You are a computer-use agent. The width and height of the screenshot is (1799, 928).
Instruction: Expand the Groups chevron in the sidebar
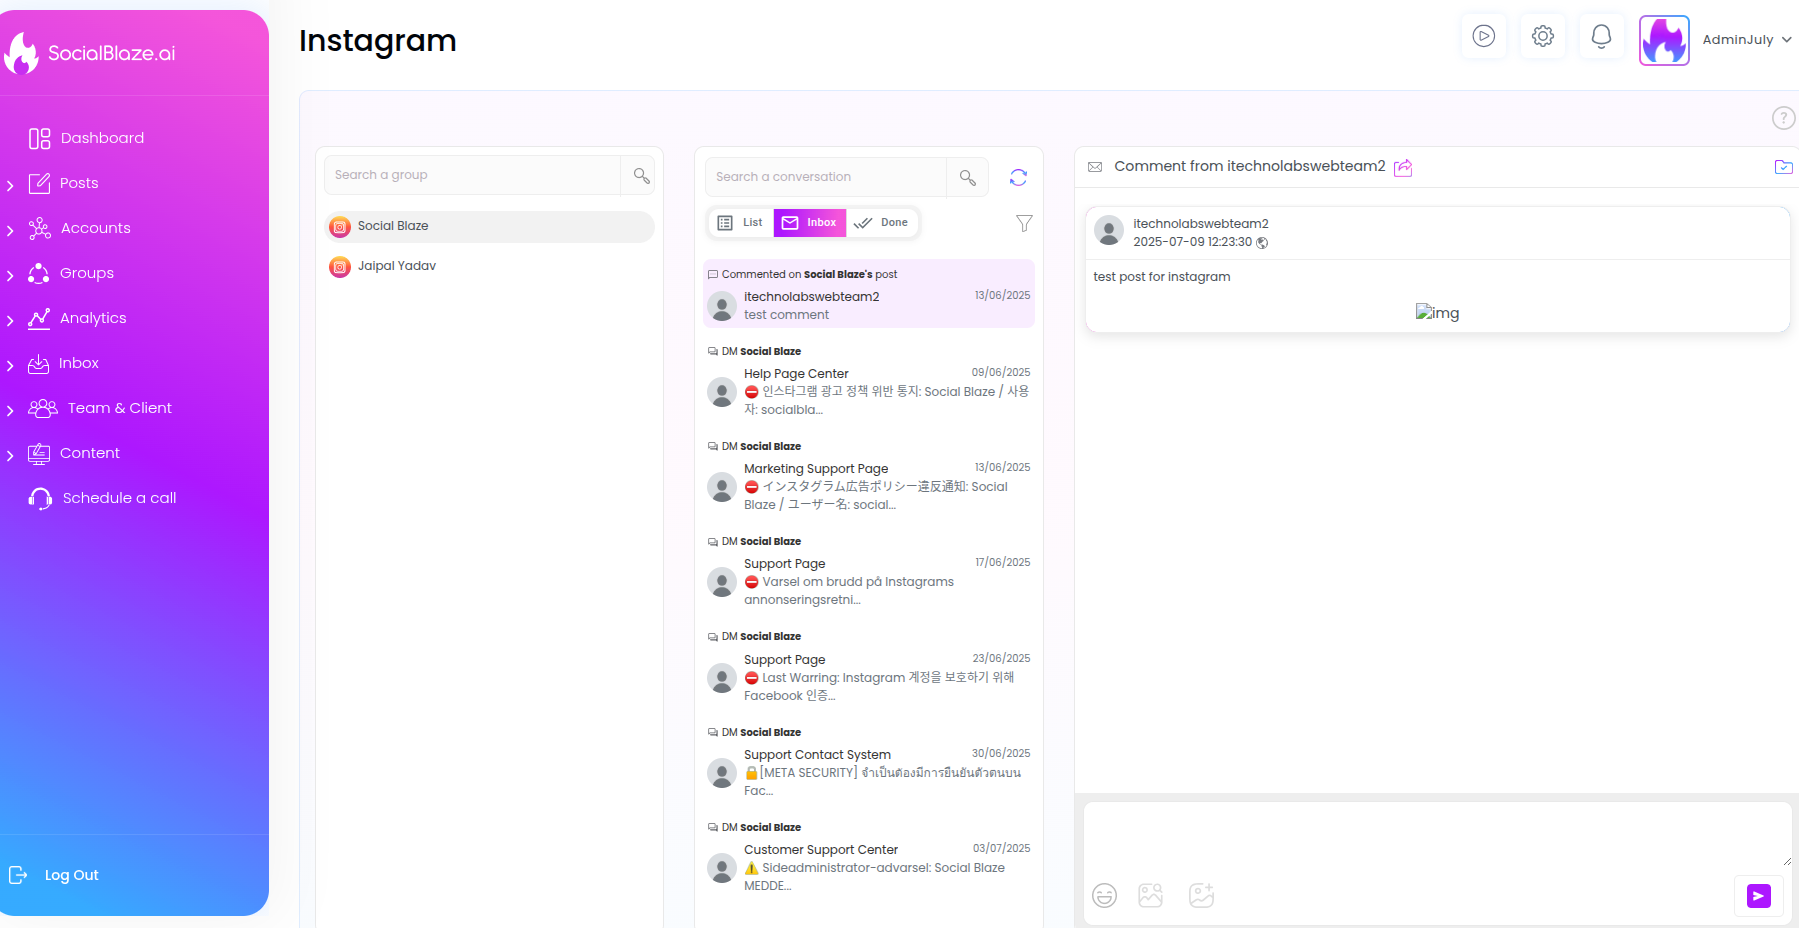pyautogui.click(x=10, y=275)
